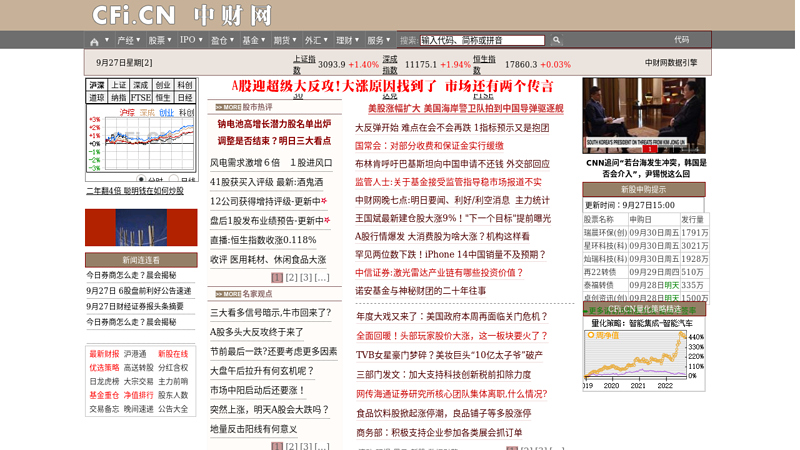Click the CNN interview video thumbnail
Viewport: 800px width, 450px height.
[x=644, y=115]
